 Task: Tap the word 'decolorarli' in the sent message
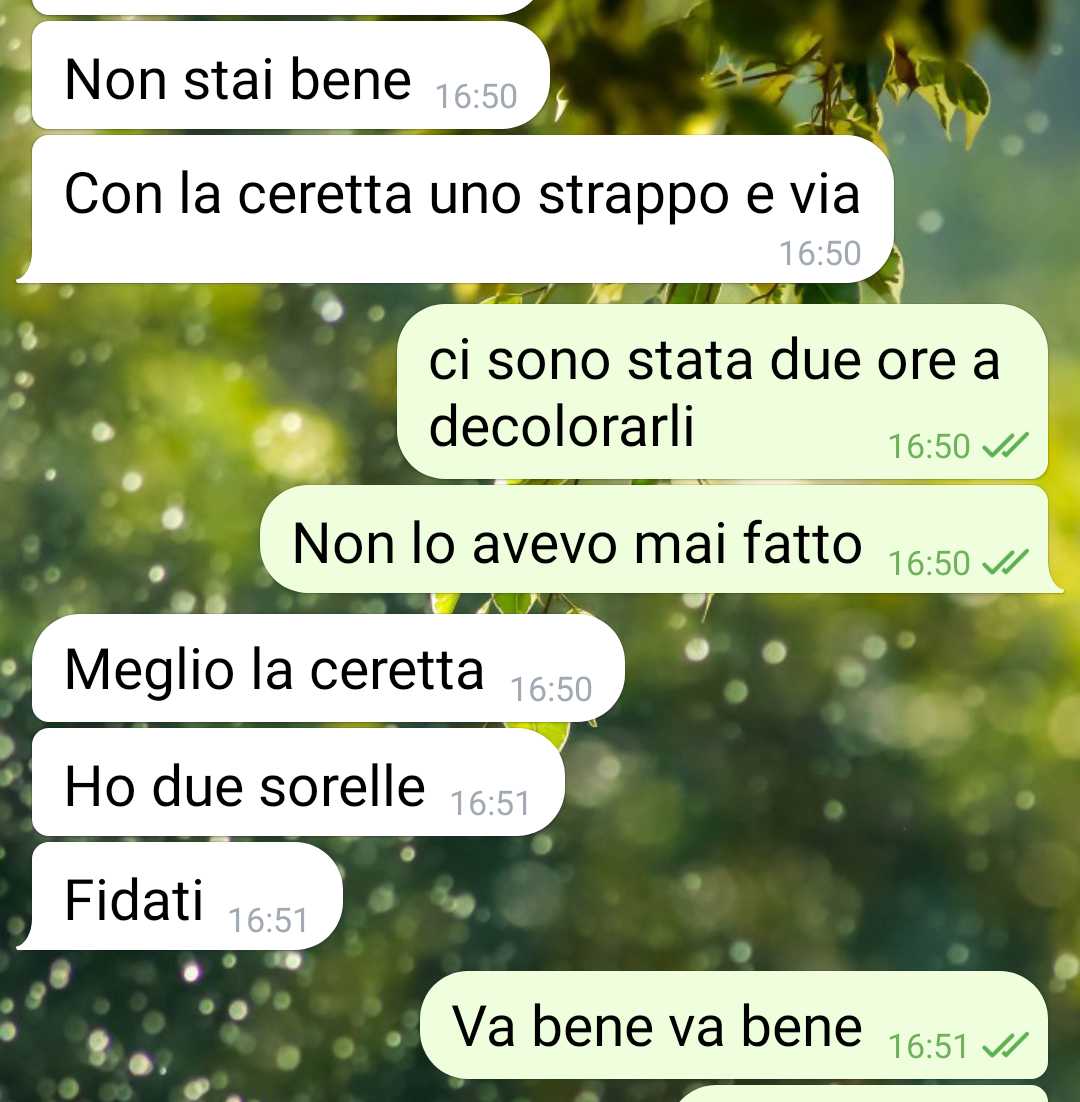click(561, 426)
